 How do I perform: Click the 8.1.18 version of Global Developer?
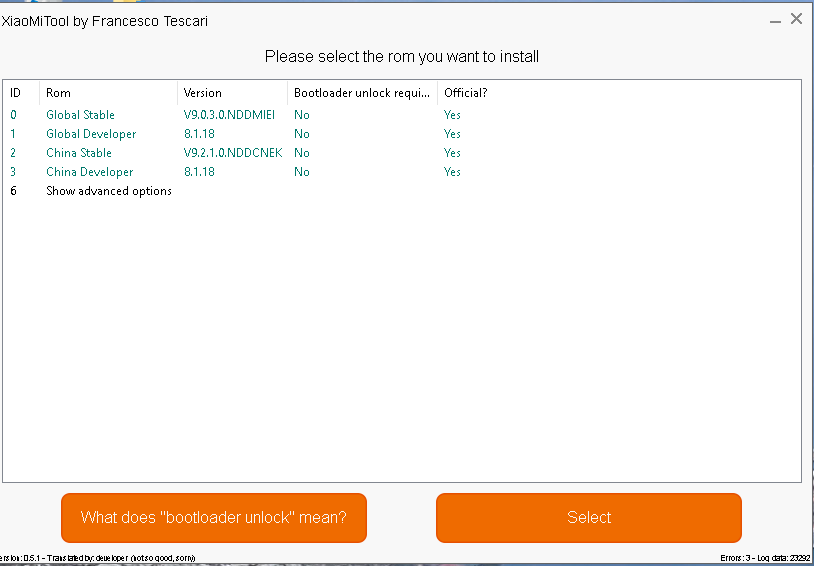199,134
